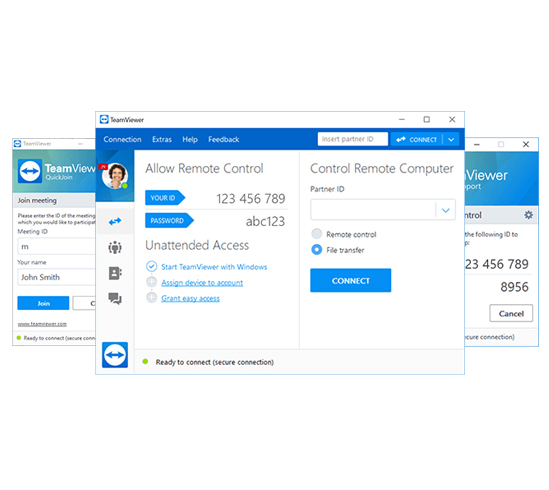The image size is (549, 490).
Task: Open the Remote Control arrows sidebar tab
Action: coord(115,221)
